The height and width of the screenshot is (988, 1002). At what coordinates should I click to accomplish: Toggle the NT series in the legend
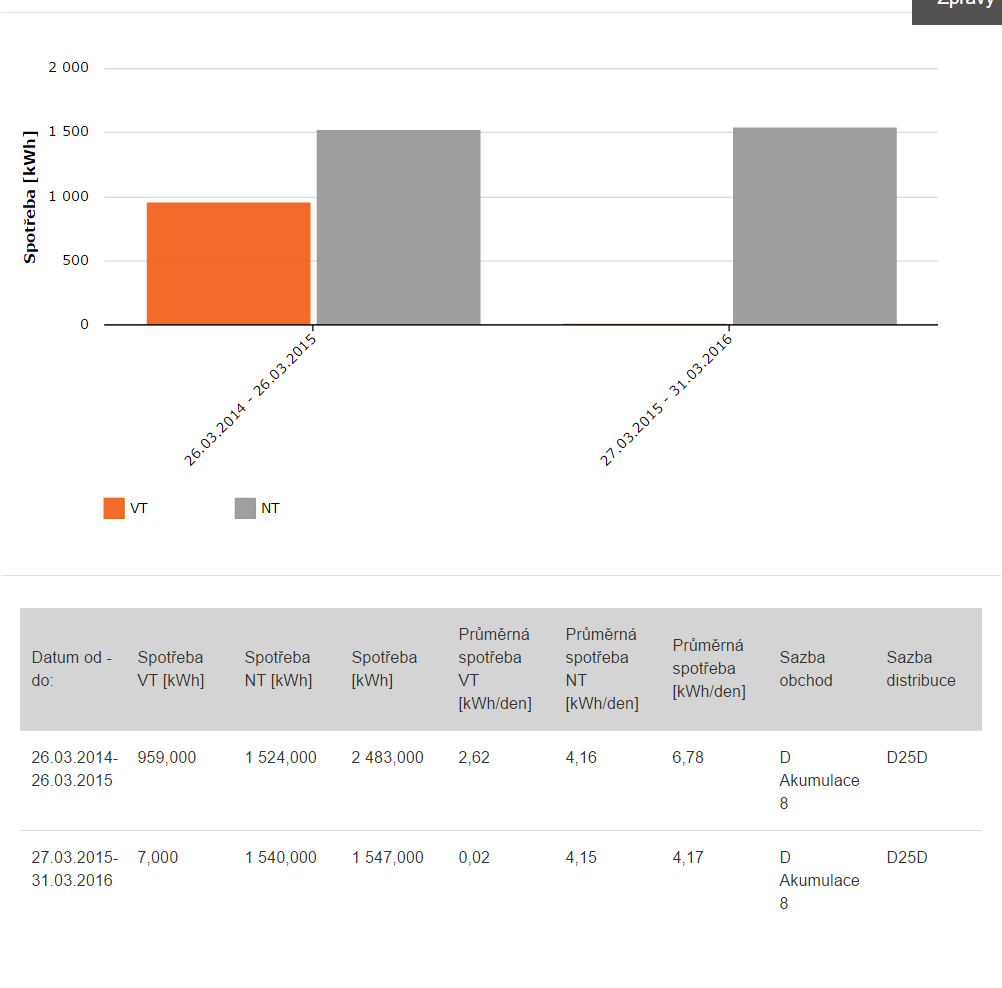tap(258, 508)
